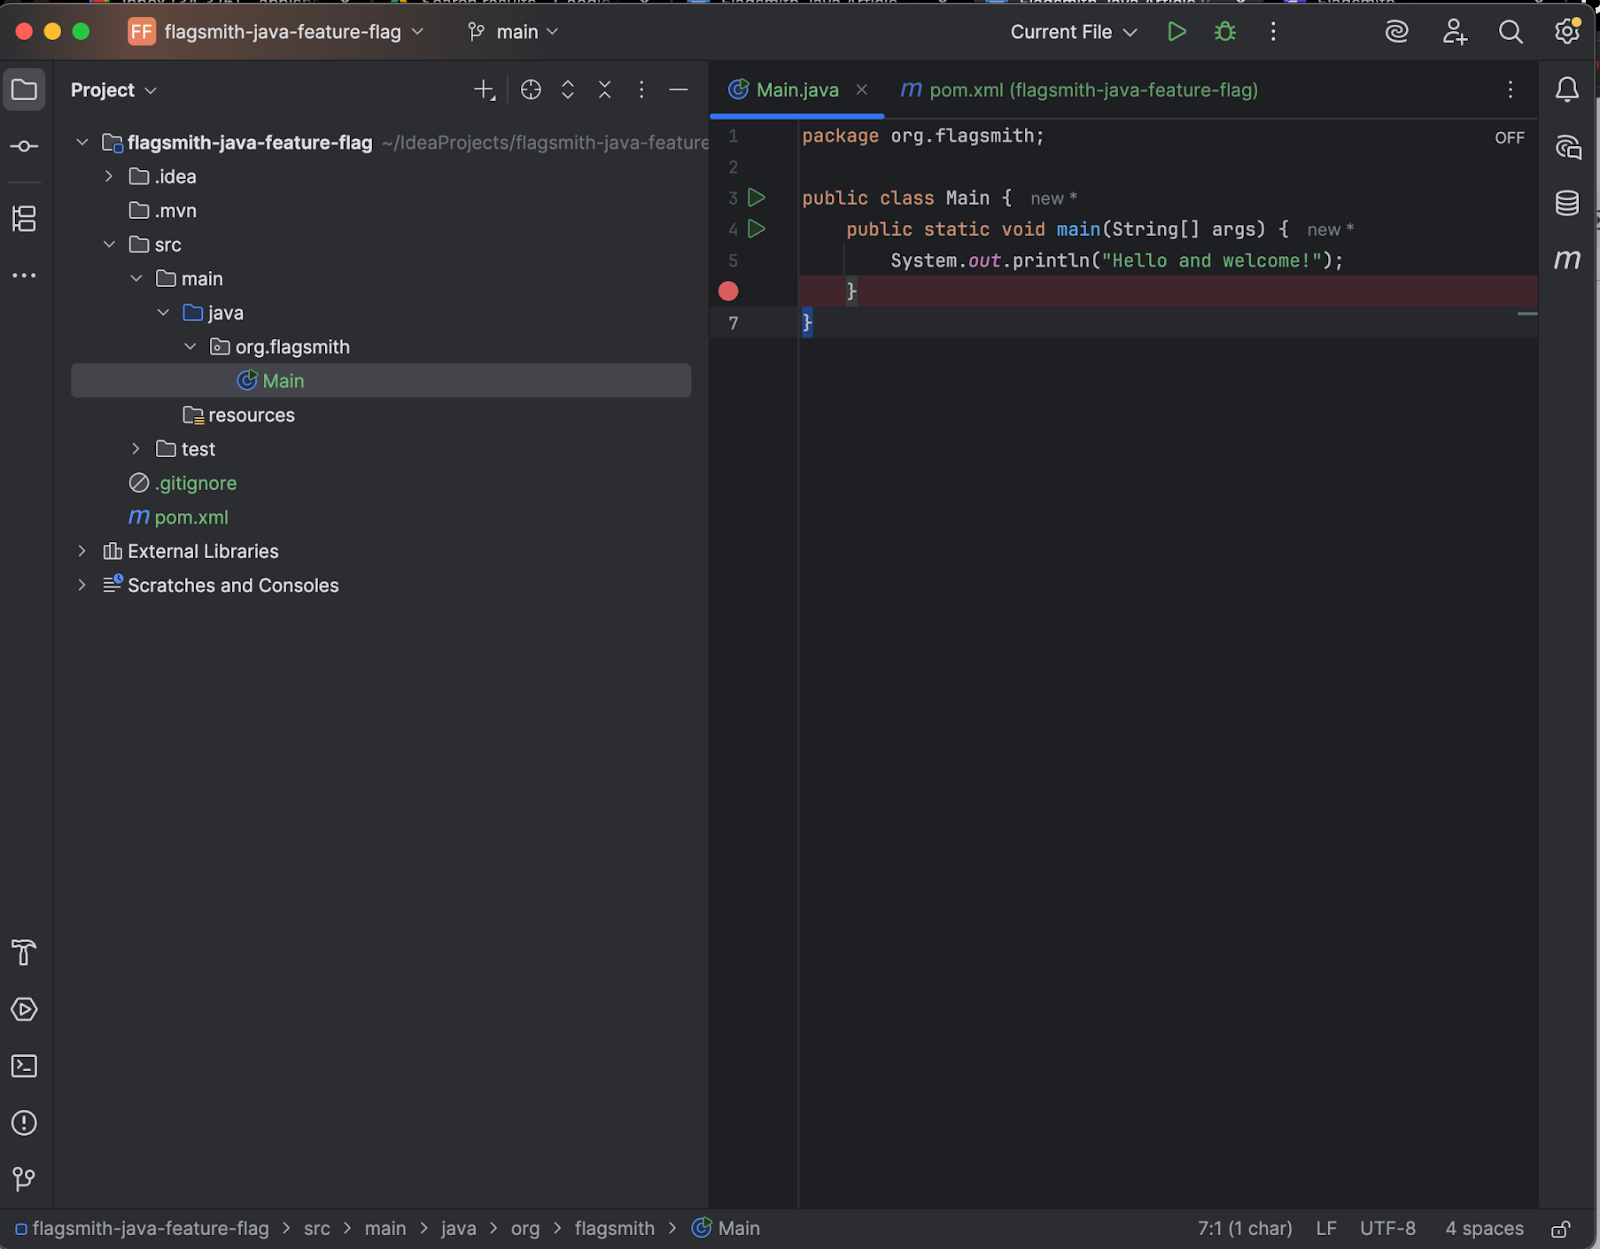Switch to the pom.xml editor tab

click(x=1079, y=90)
